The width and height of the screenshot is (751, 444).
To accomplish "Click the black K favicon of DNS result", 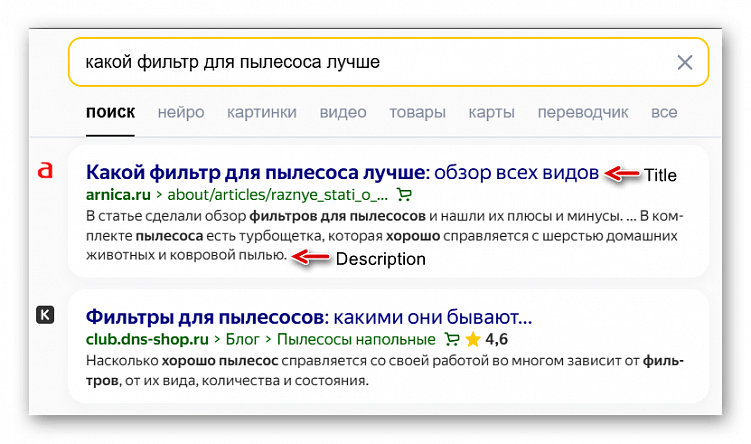I will [45, 315].
